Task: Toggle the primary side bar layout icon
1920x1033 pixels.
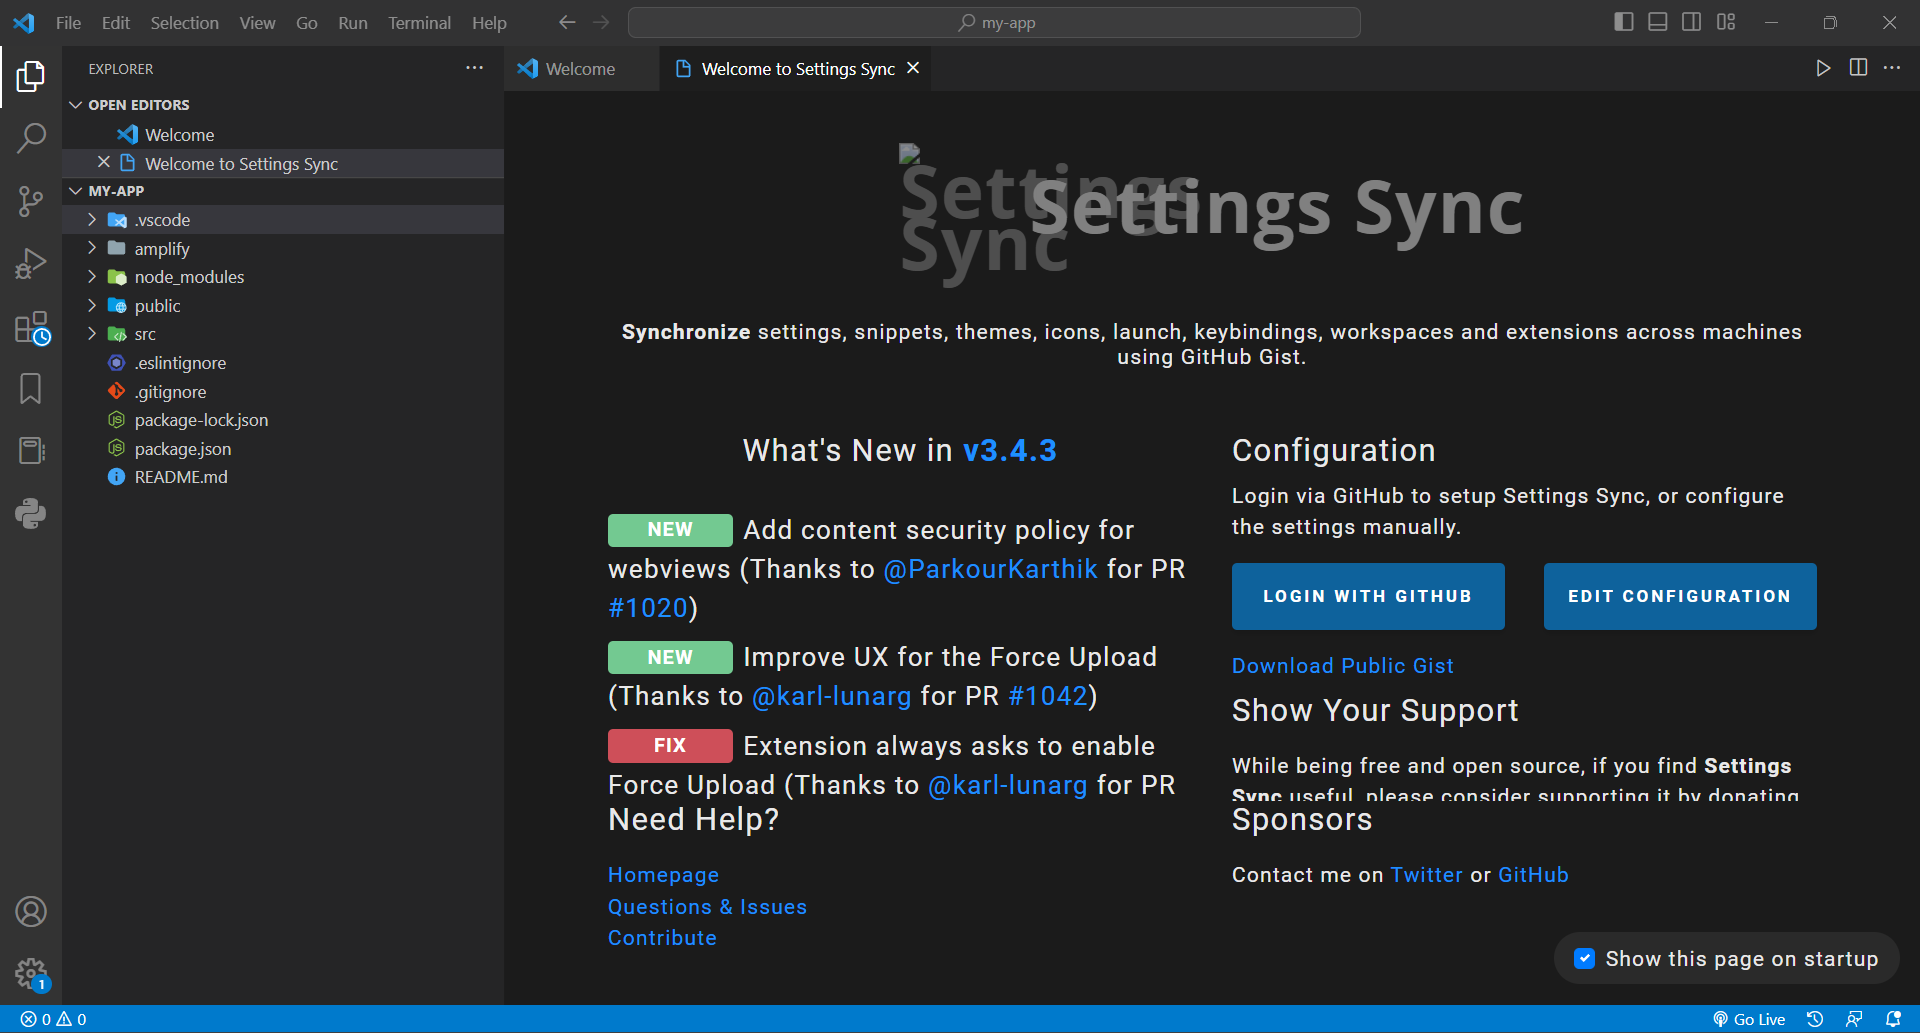Action: click(1624, 22)
